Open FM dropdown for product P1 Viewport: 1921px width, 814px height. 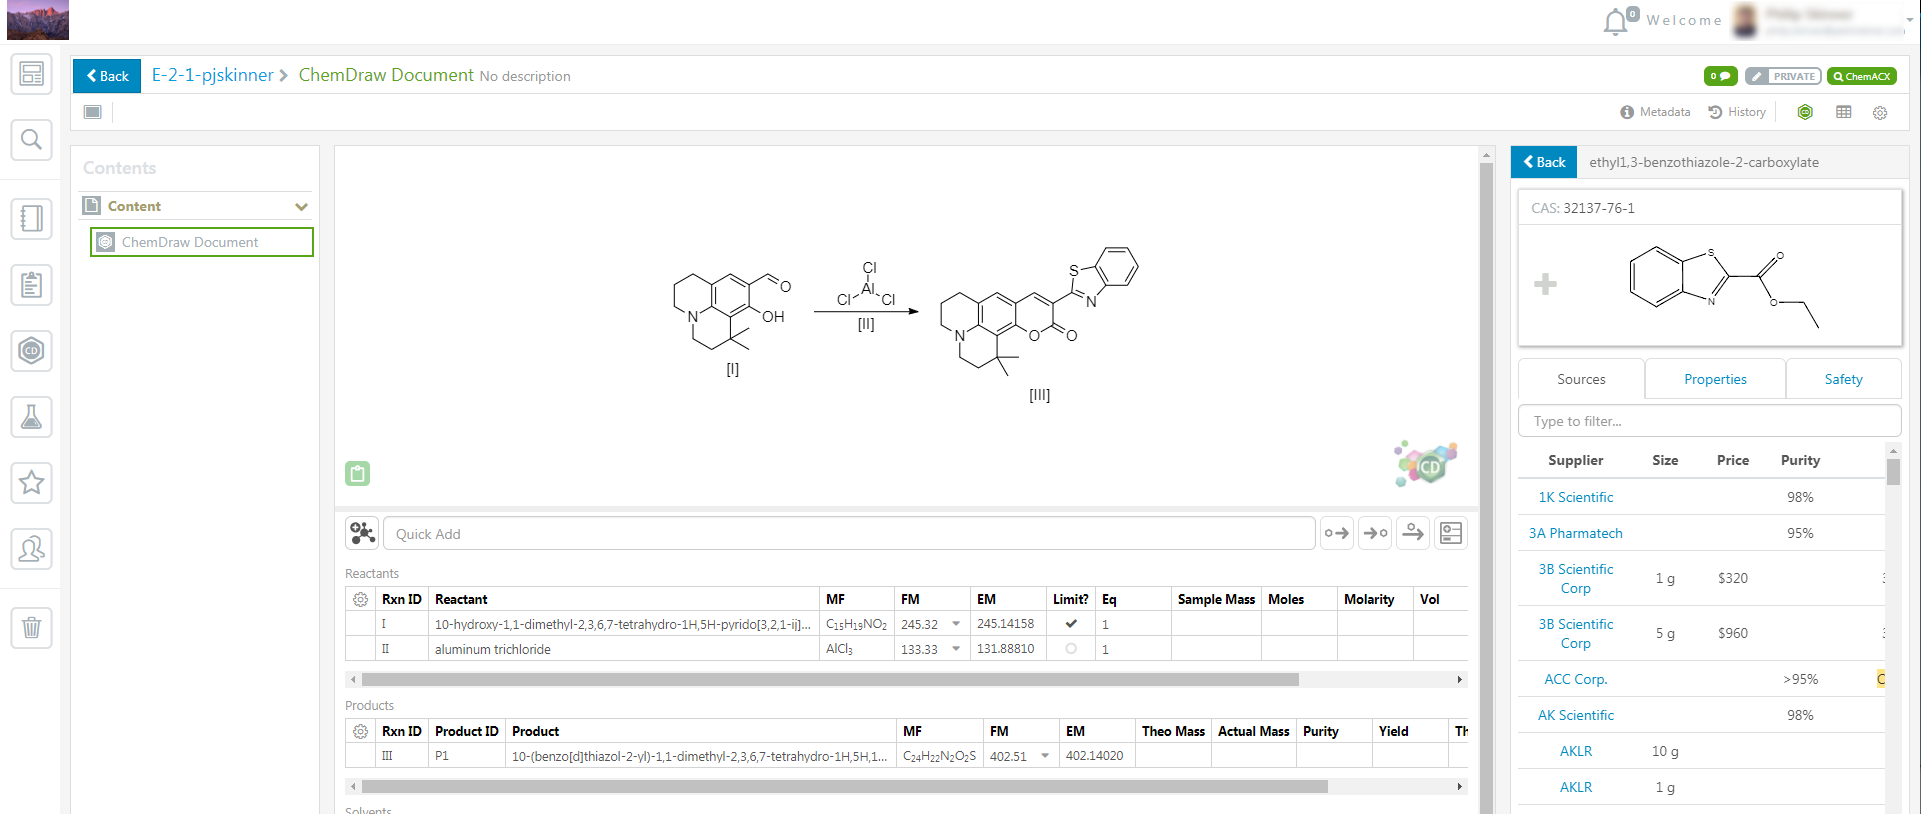click(1045, 756)
